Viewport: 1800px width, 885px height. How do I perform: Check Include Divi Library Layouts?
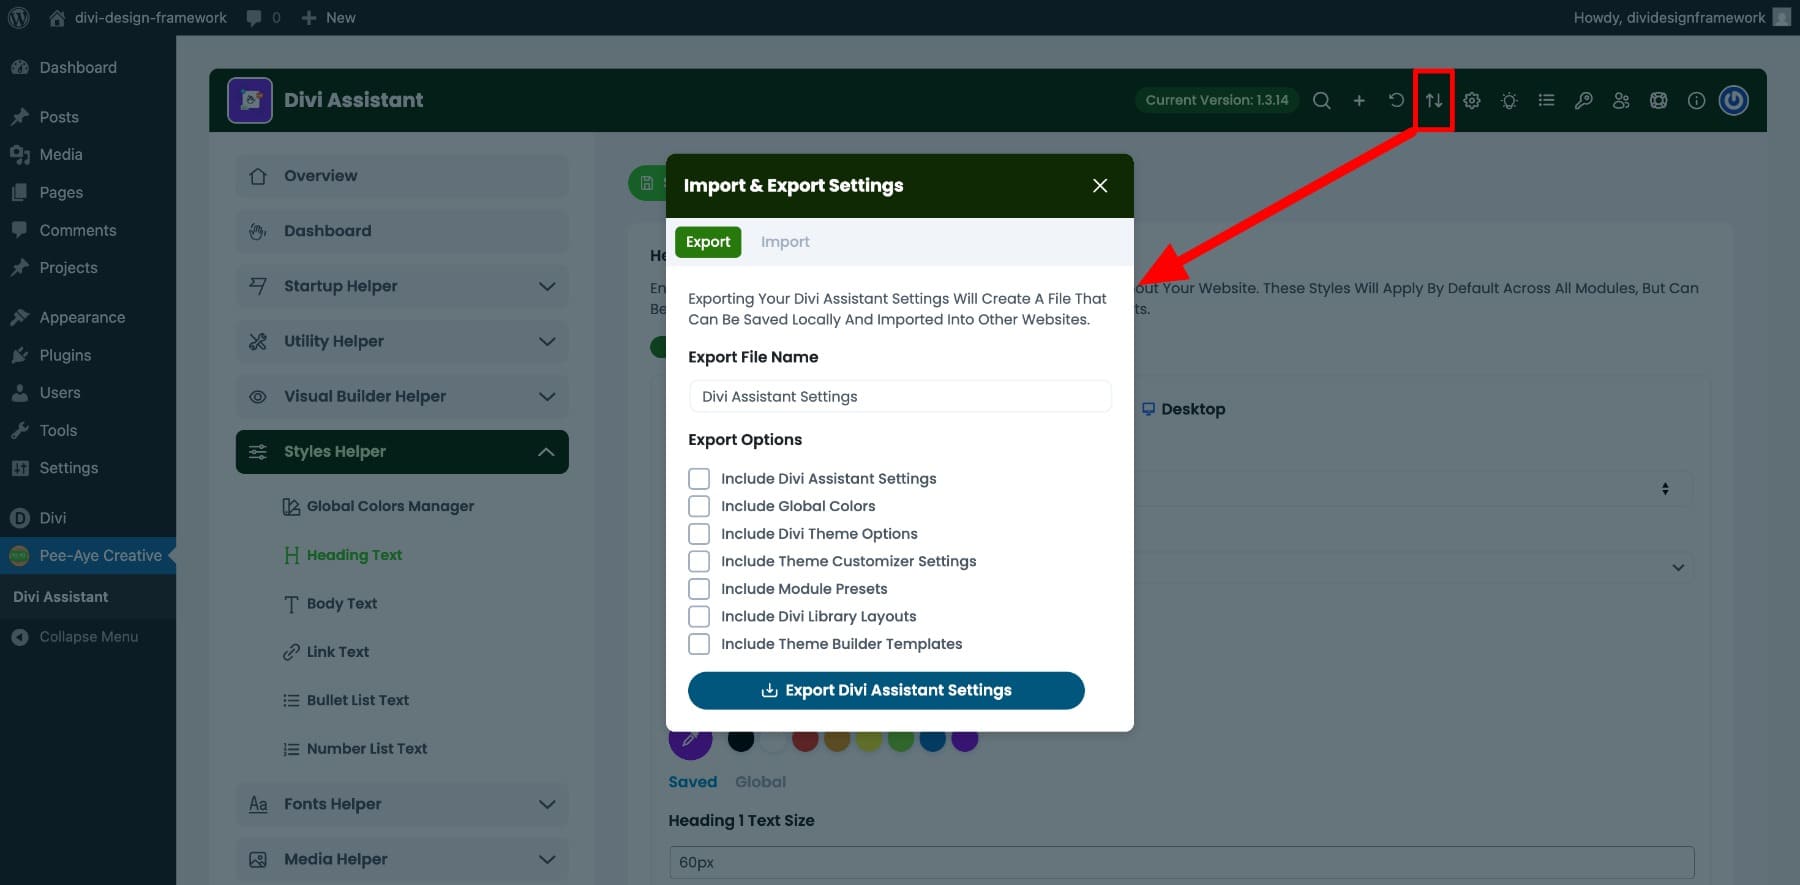699,616
